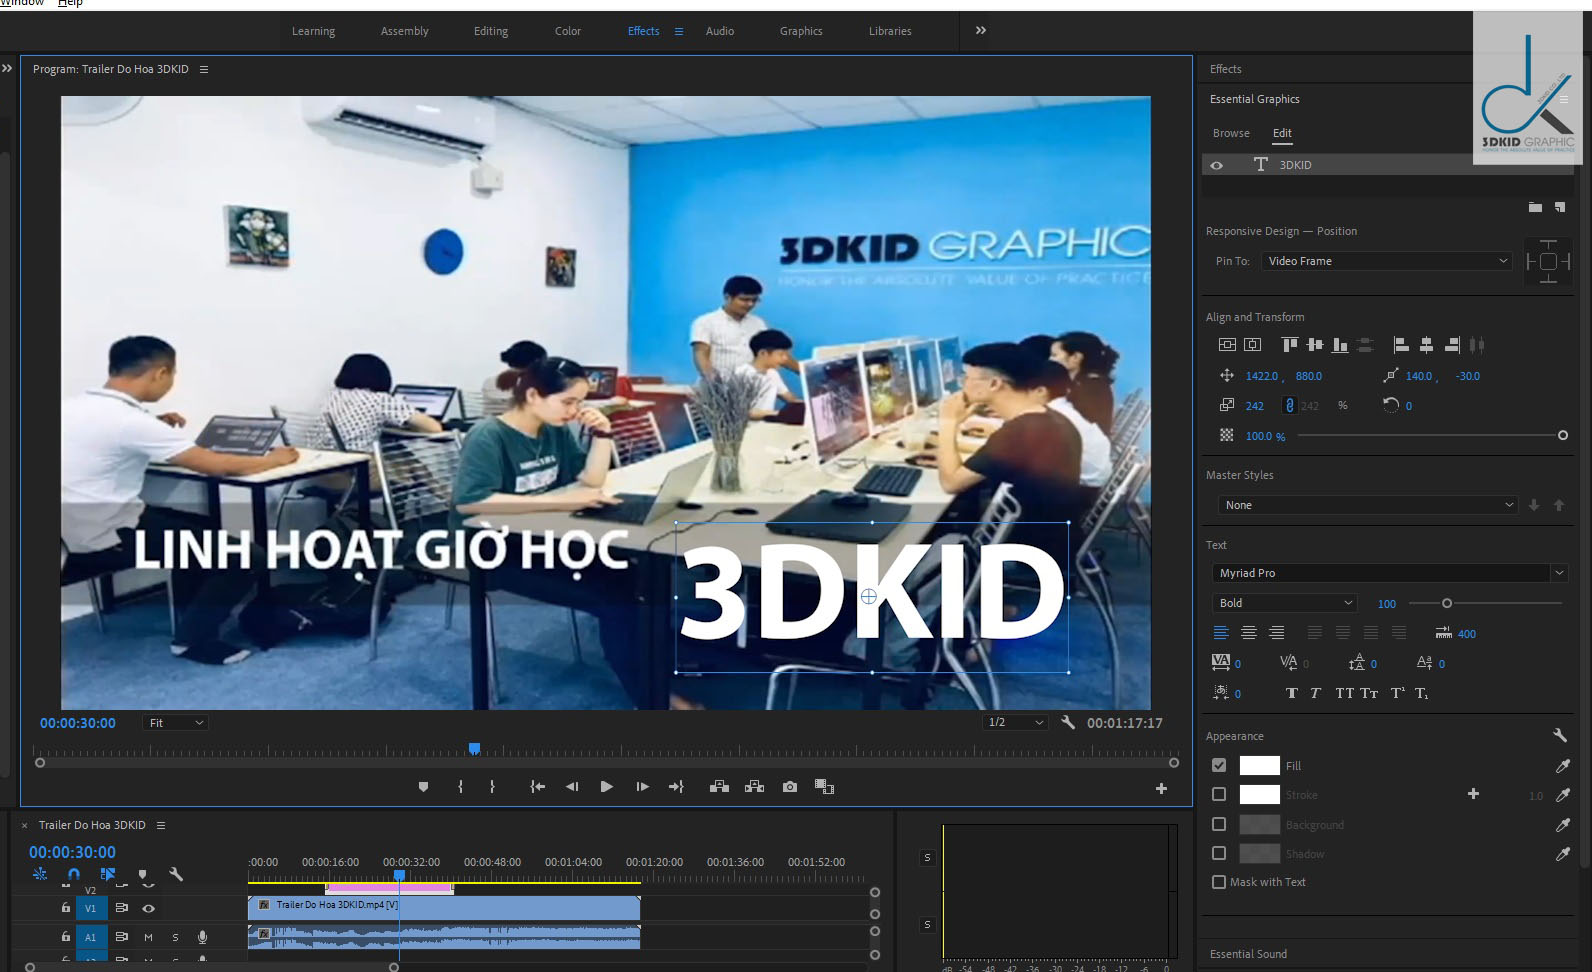Open Program monitor panel menu

tap(204, 69)
